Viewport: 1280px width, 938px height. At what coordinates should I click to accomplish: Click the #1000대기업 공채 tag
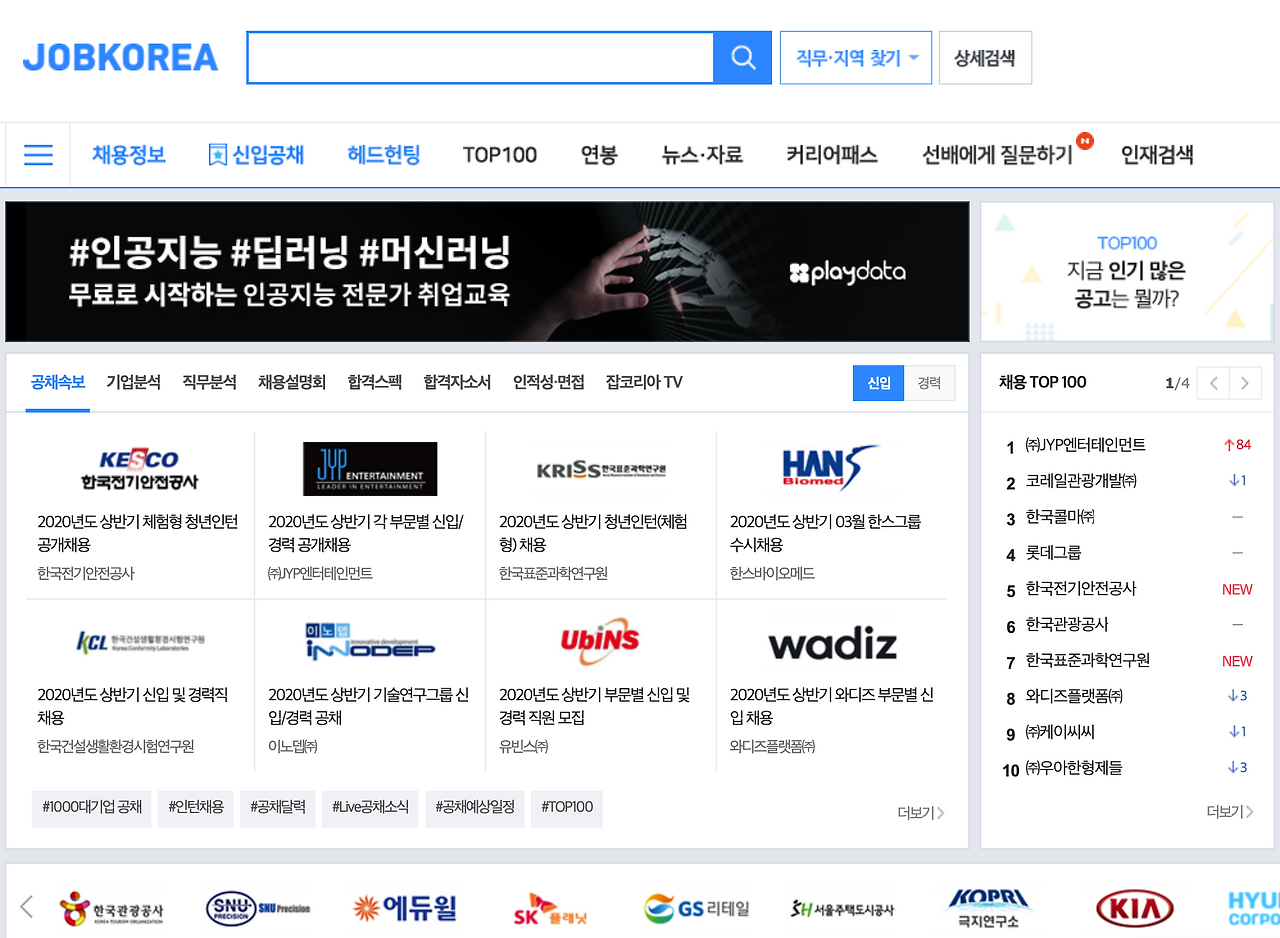(x=92, y=808)
